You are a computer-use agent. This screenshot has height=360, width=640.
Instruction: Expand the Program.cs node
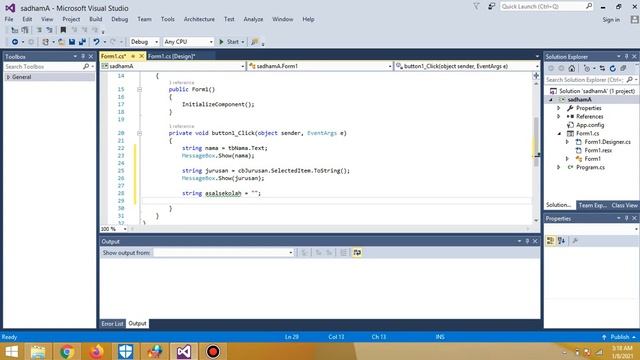point(559,167)
